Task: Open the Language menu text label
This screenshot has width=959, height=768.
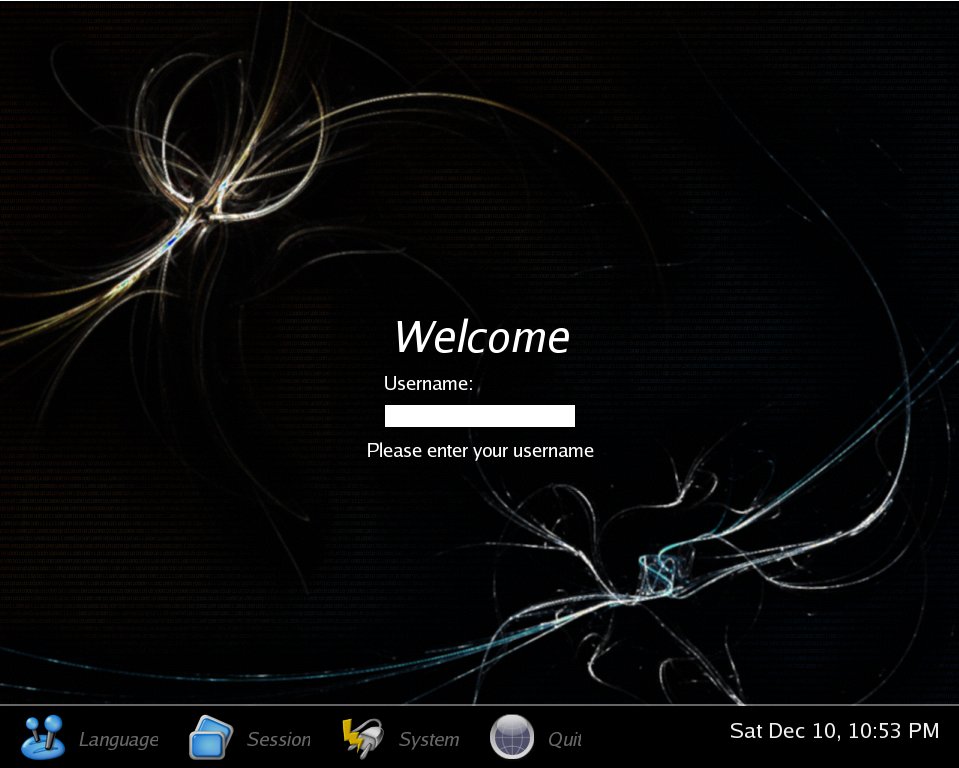Action: (x=118, y=740)
